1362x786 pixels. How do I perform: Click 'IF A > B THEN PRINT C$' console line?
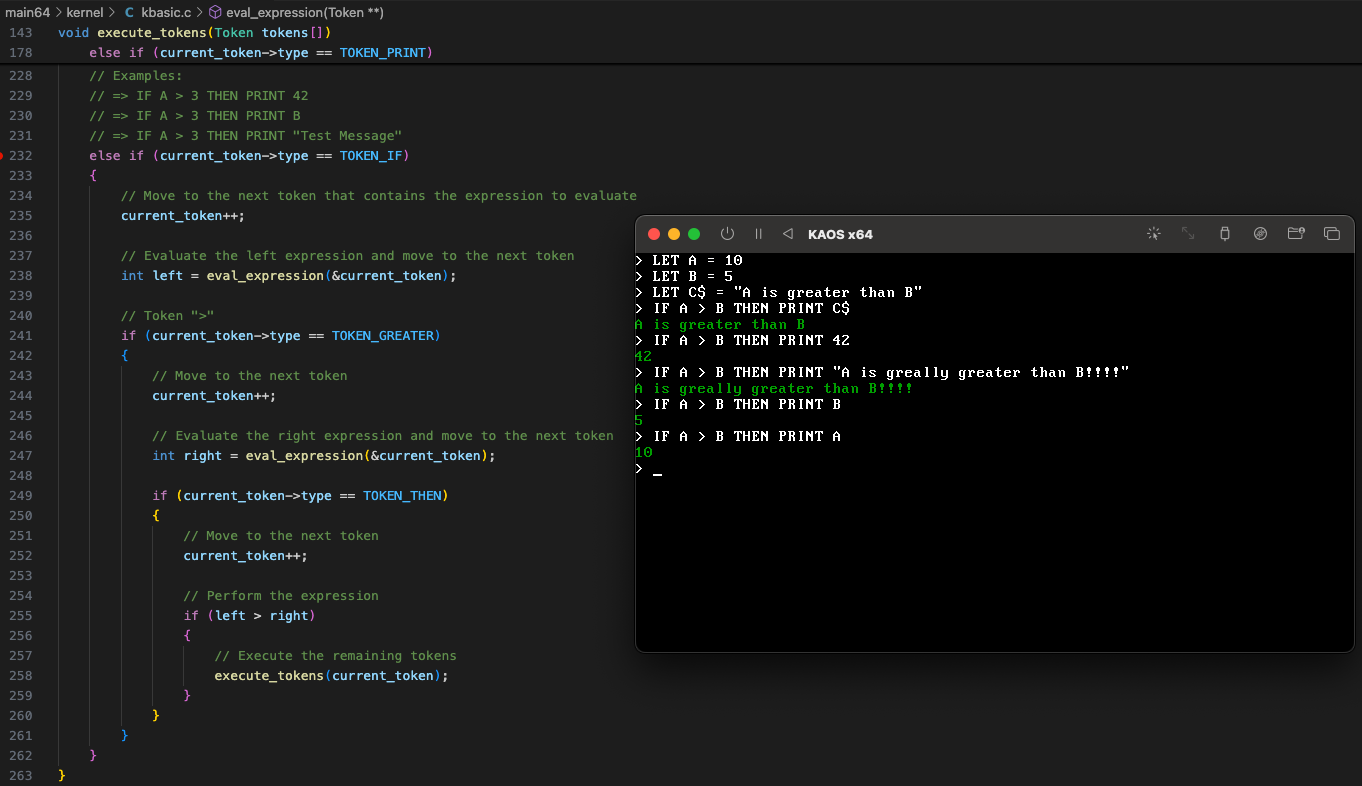(x=751, y=308)
